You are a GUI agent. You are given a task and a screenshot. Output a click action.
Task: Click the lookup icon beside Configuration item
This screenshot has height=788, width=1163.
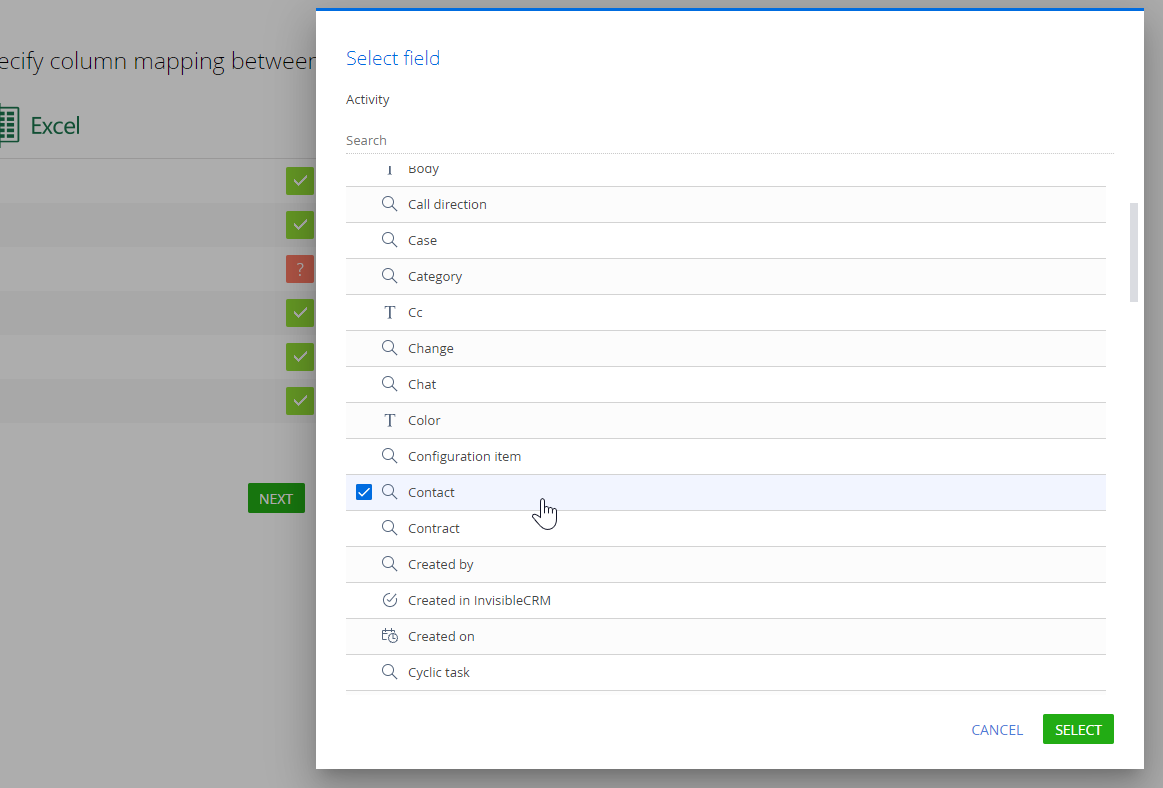(x=389, y=456)
